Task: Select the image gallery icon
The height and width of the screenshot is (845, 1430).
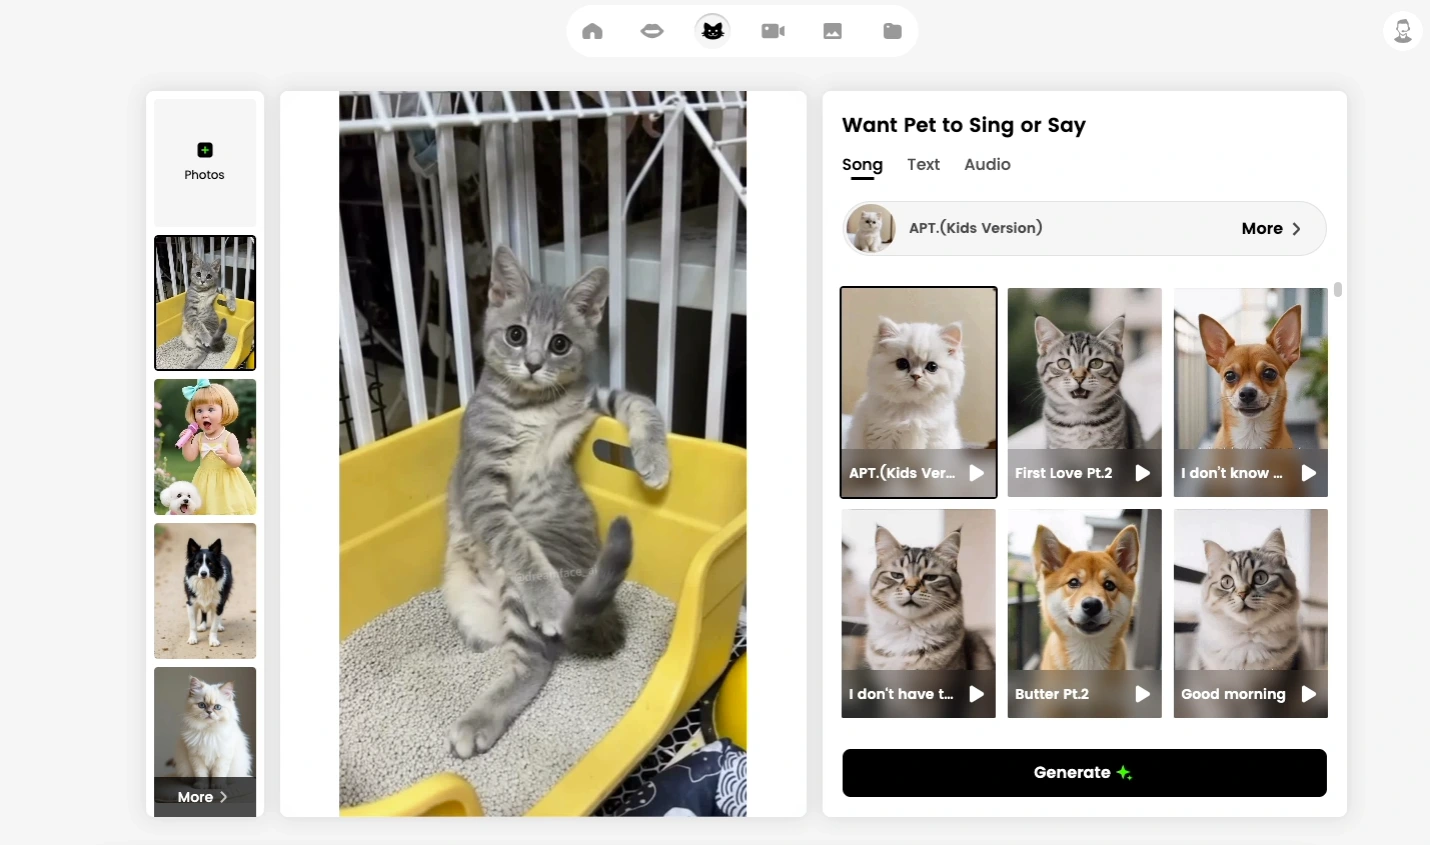Action: (x=832, y=31)
